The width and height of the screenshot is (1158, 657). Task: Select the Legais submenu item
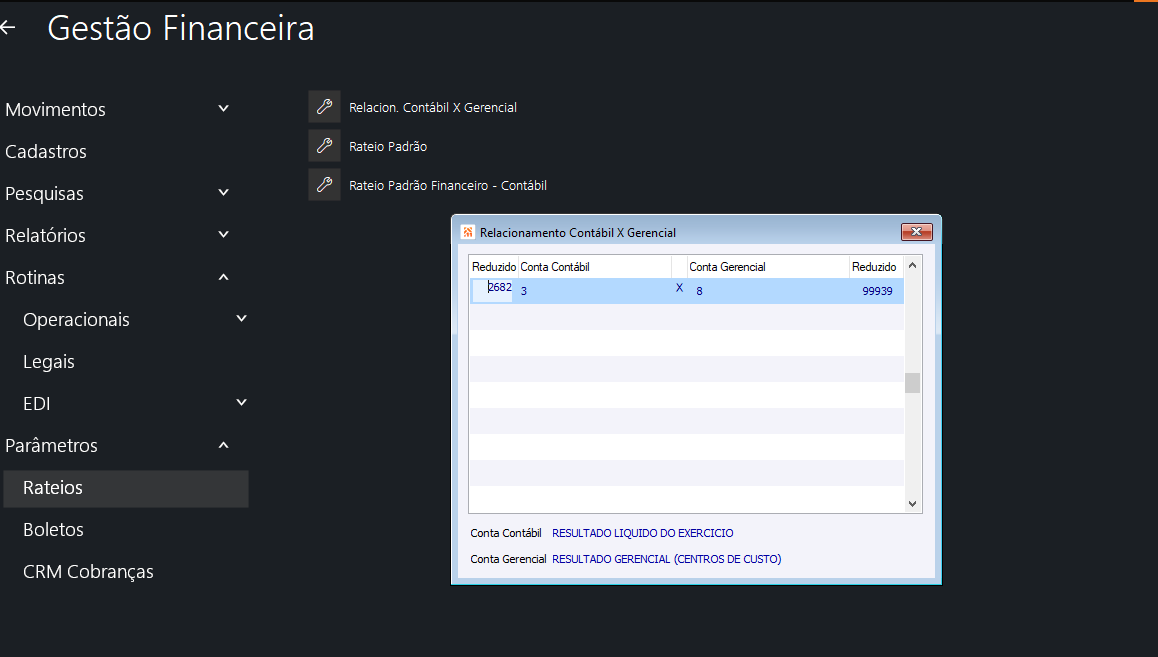(x=49, y=362)
